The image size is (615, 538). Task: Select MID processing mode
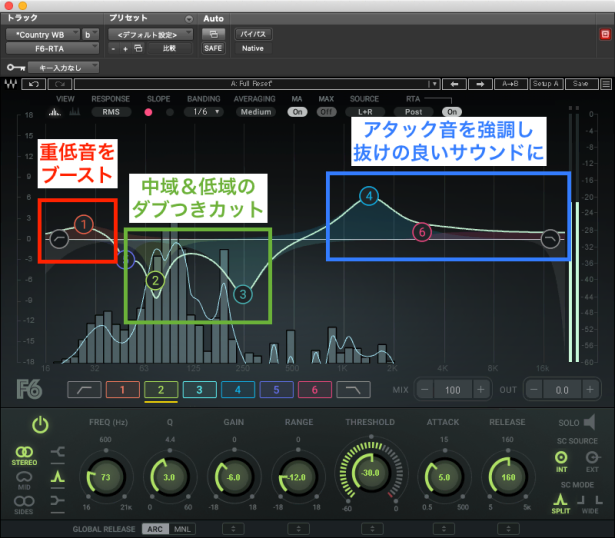[24, 481]
